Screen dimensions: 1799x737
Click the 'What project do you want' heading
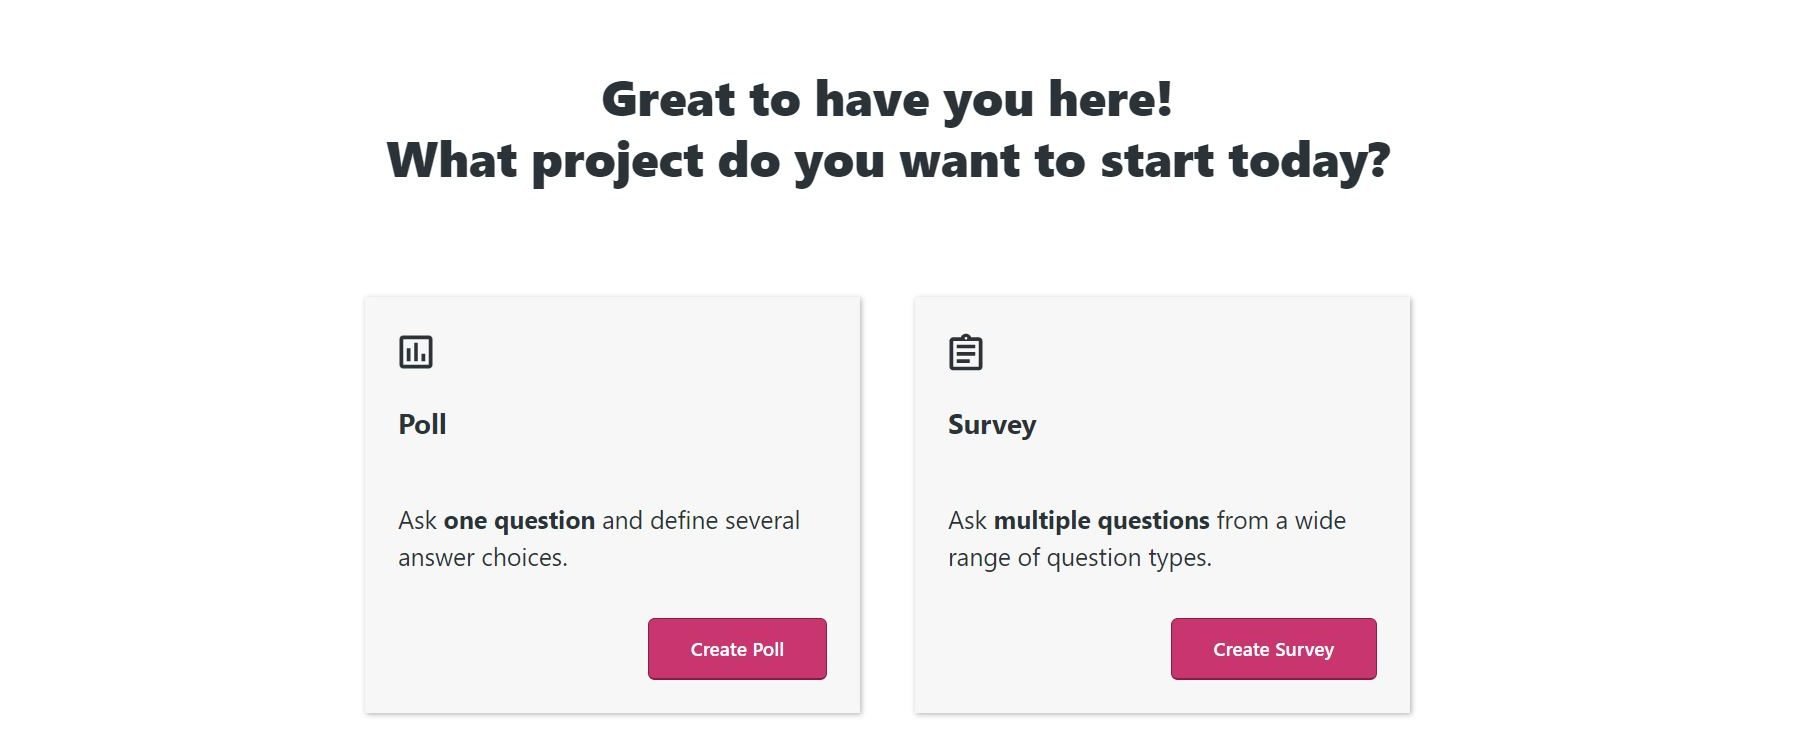point(889,160)
